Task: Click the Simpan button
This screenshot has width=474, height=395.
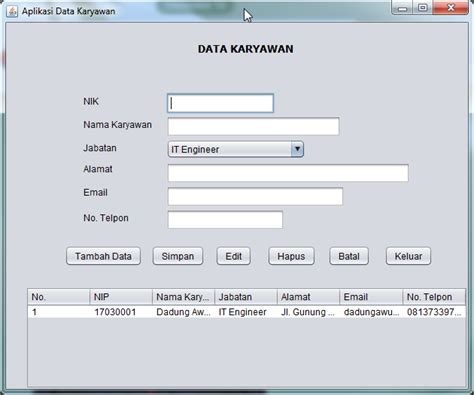Action: pos(178,256)
